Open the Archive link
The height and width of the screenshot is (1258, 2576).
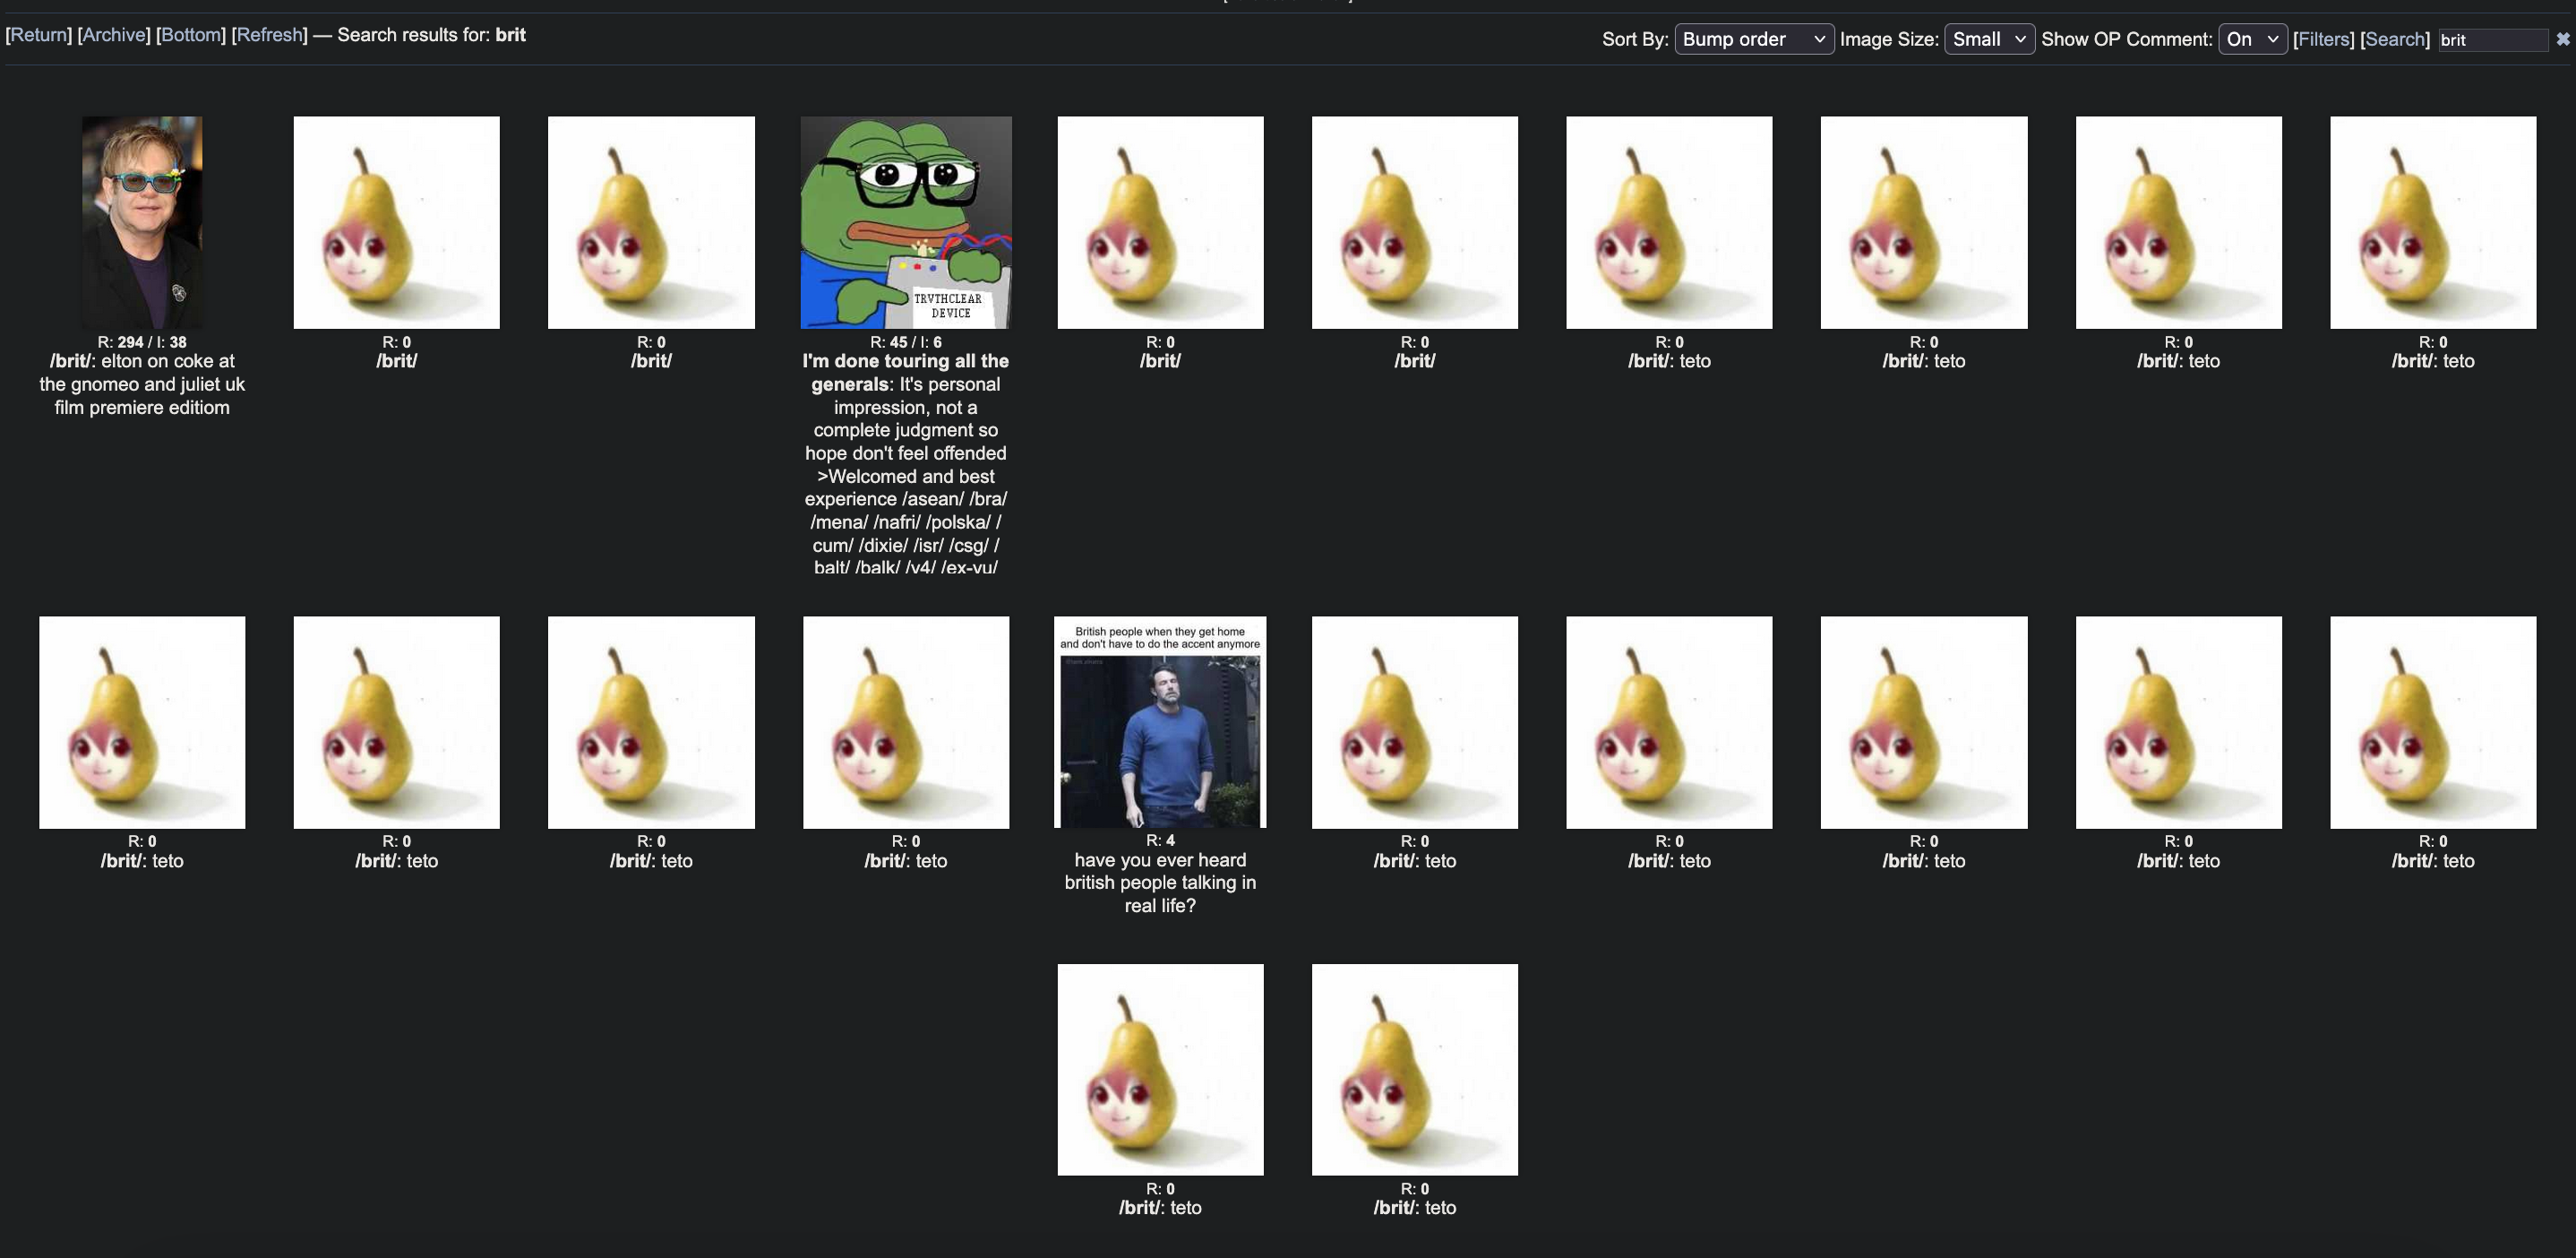114,35
